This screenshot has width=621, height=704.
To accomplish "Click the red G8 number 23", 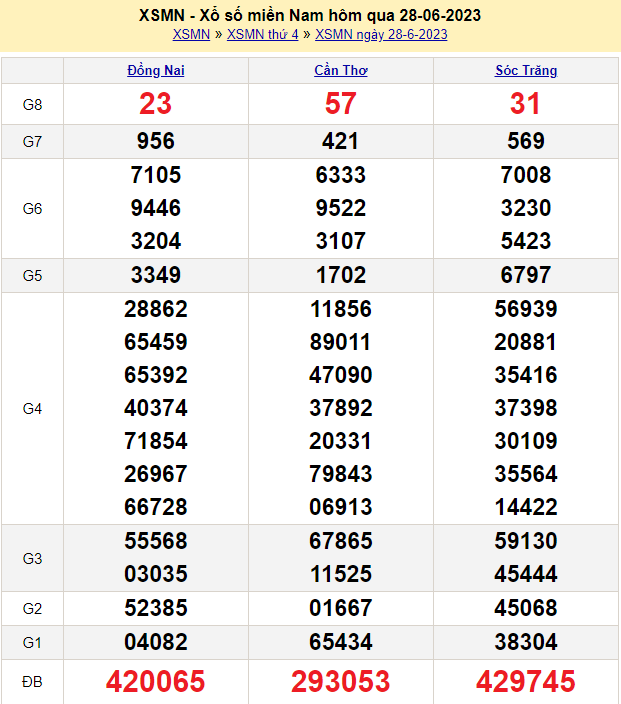I will click(x=156, y=104).
